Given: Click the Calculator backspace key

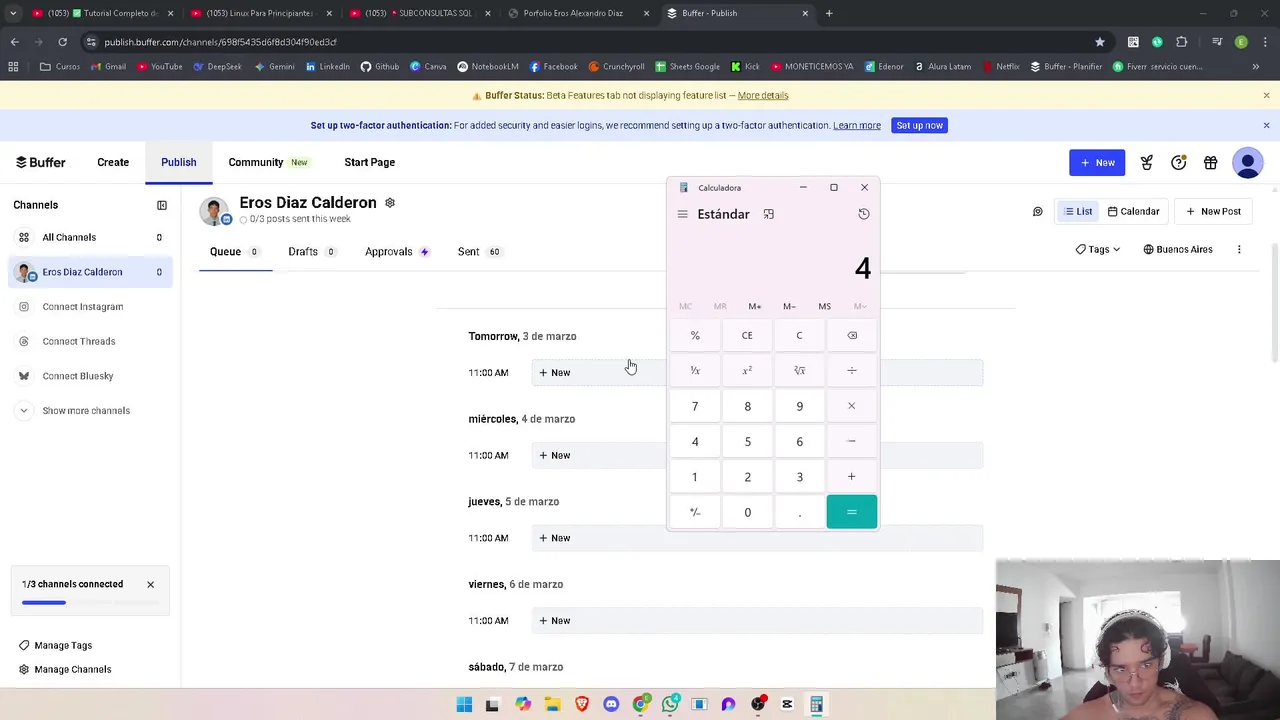Looking at the screenshot, I should point(852,335).
